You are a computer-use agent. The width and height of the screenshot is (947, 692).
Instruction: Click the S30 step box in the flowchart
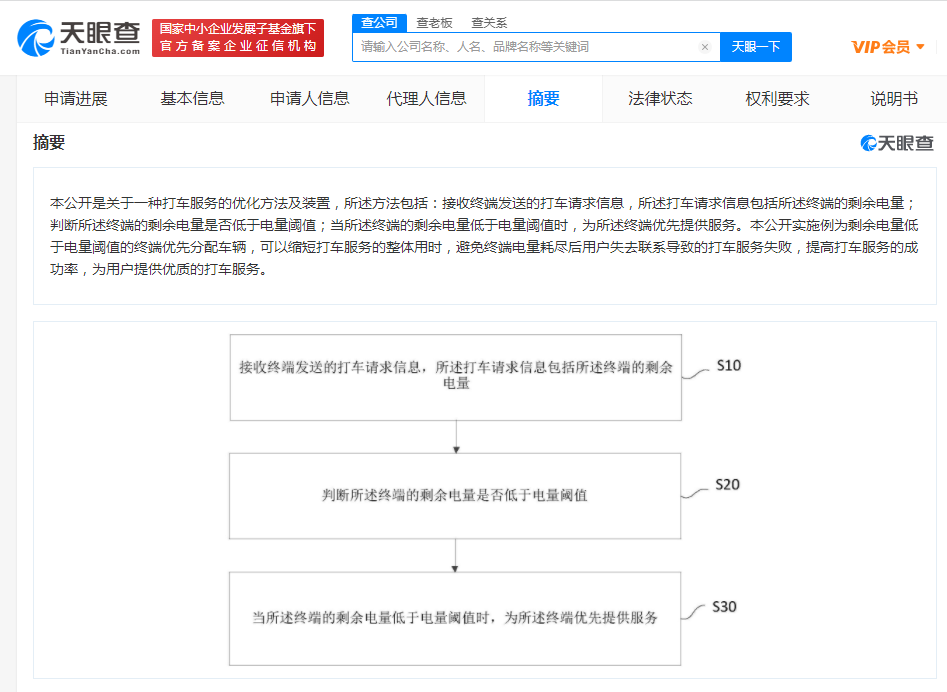coord(455,618)
